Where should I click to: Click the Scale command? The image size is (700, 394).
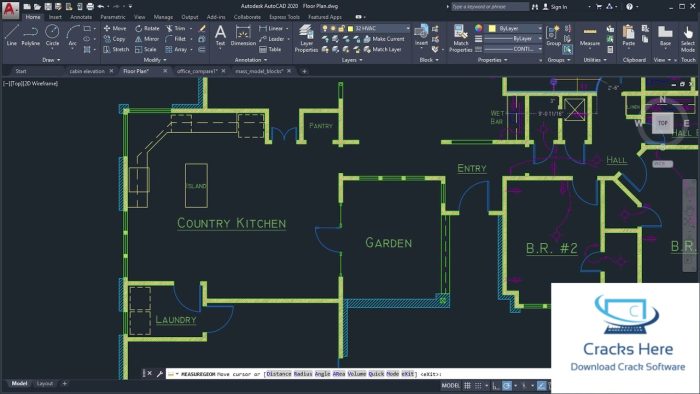coord(146,50)
